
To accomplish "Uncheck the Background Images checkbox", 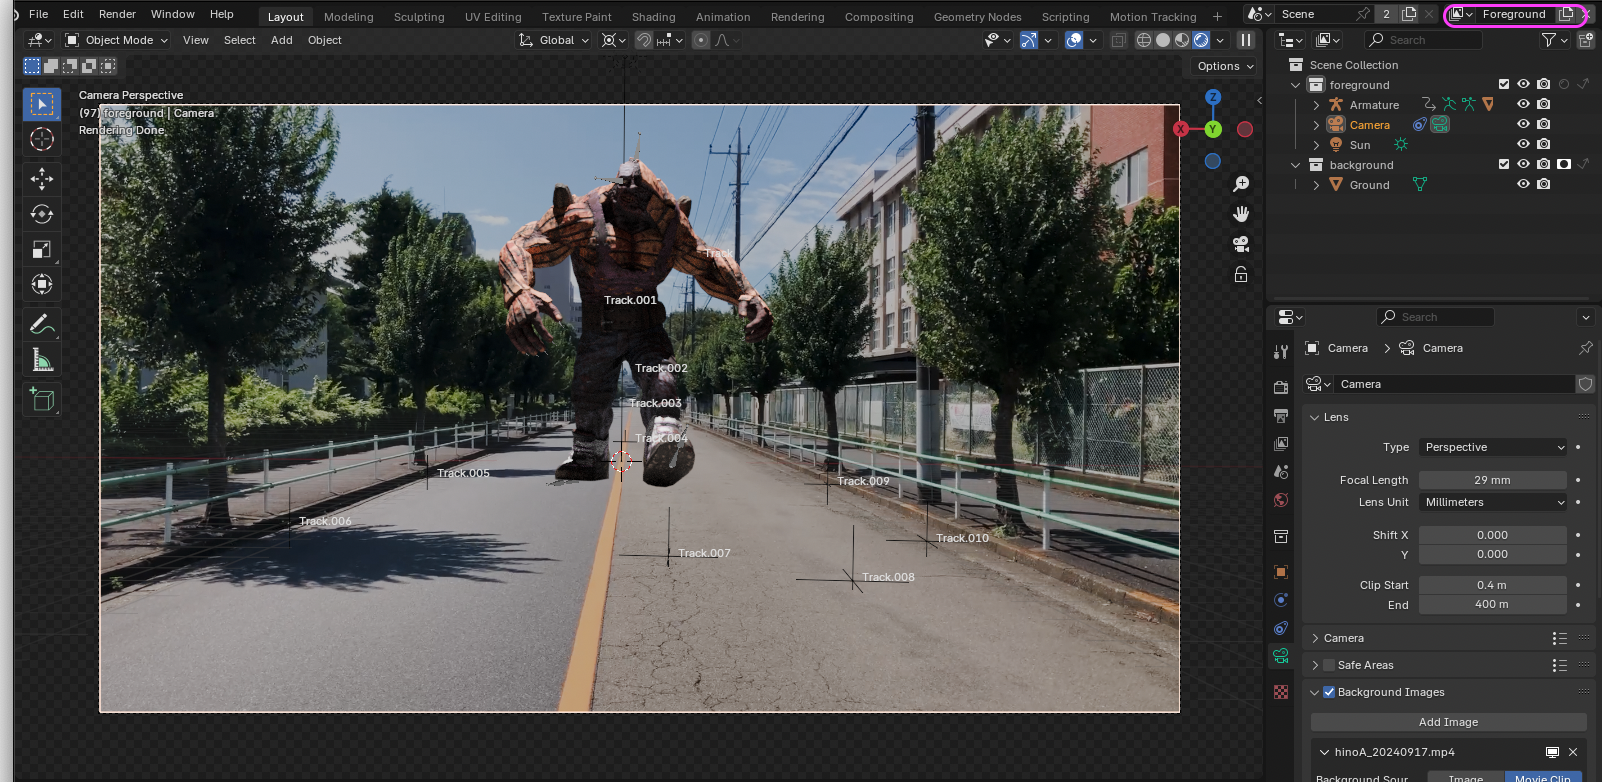I will point(1329,692).
